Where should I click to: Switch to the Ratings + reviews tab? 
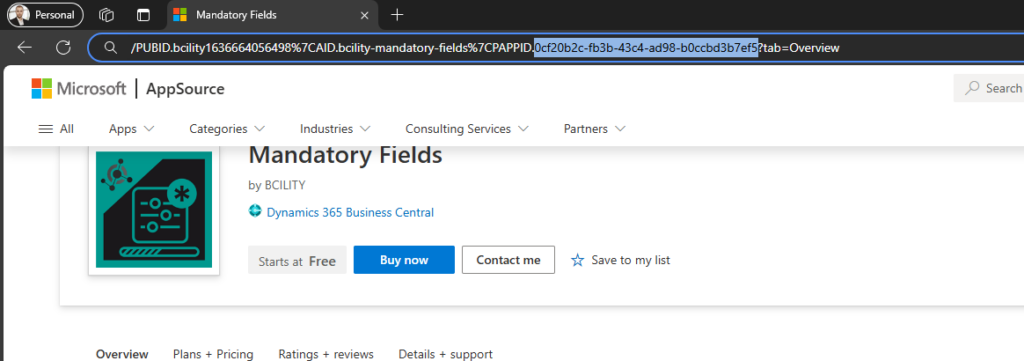(x=326, y=354)
